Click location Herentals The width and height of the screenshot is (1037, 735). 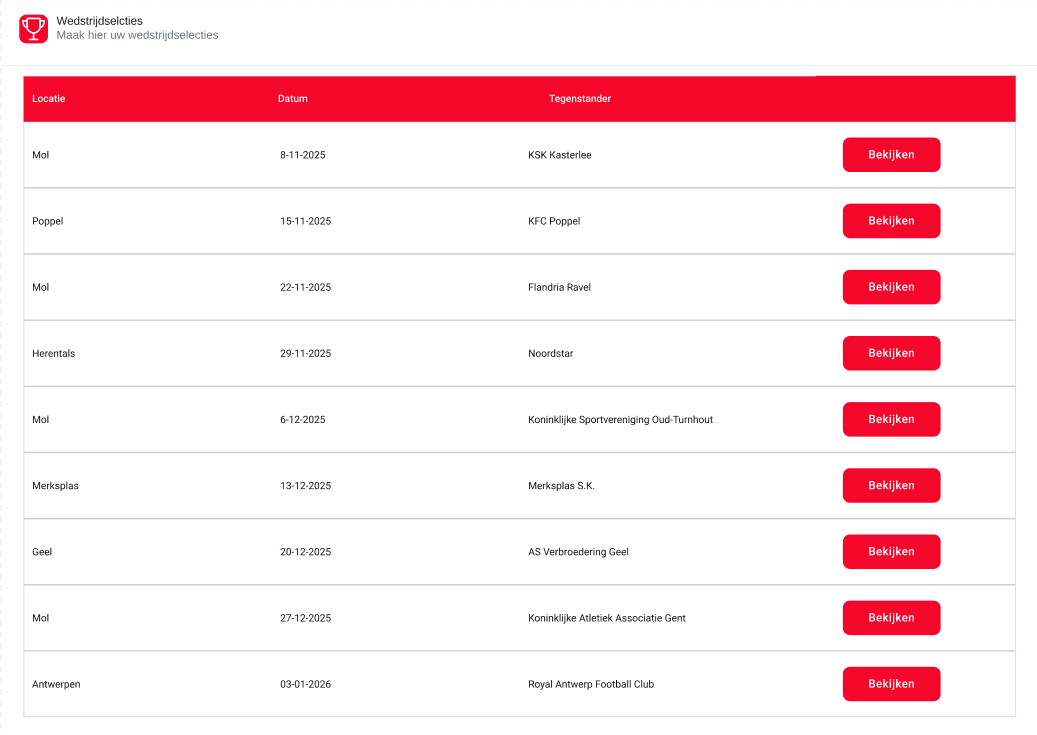54,353
